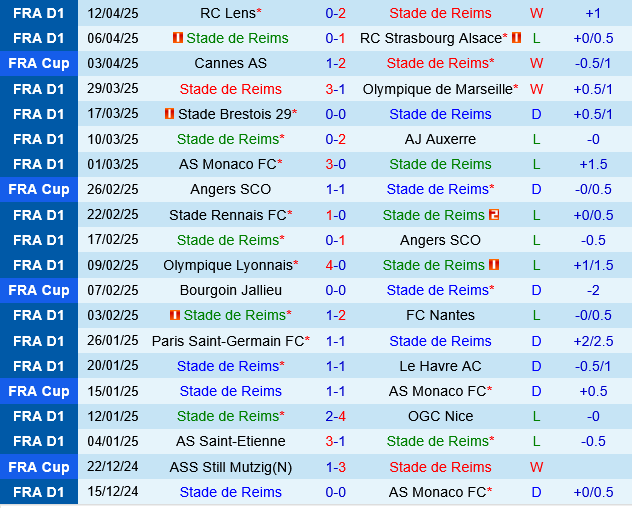Open Bourgoin Jallieu team link
The height and width of the screenshot is (508, 632).
coord(231,290)
